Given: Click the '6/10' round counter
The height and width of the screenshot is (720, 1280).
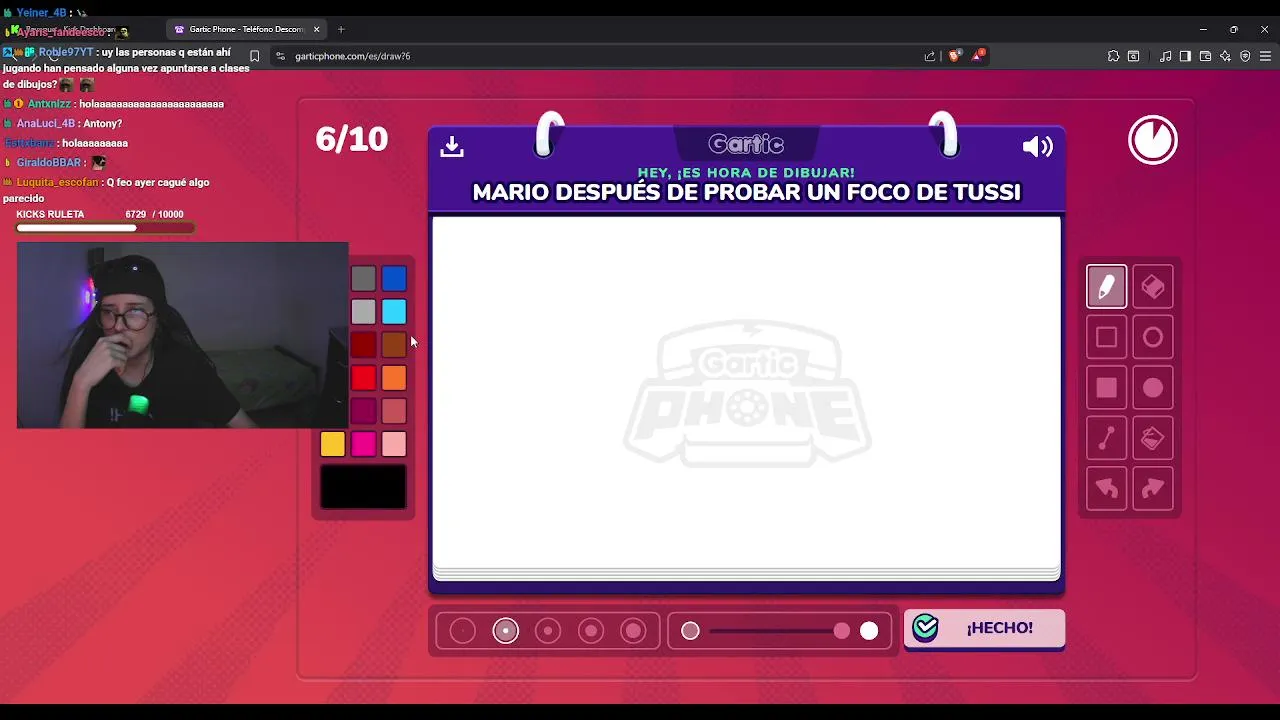Looking at the screenshot, I should coord(351,139).
